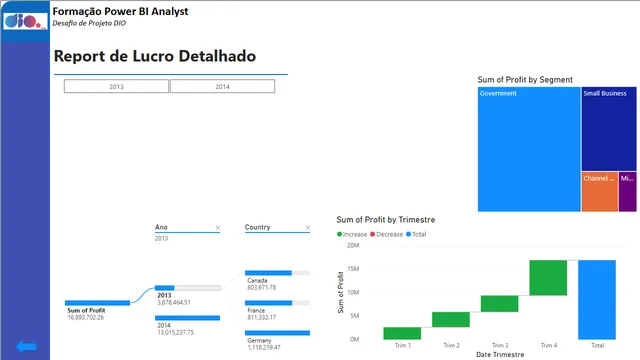The image size is (640, 360).
Task: Remove the Ano level with its X
Action: pyautogui.click(x=218, y=228)
